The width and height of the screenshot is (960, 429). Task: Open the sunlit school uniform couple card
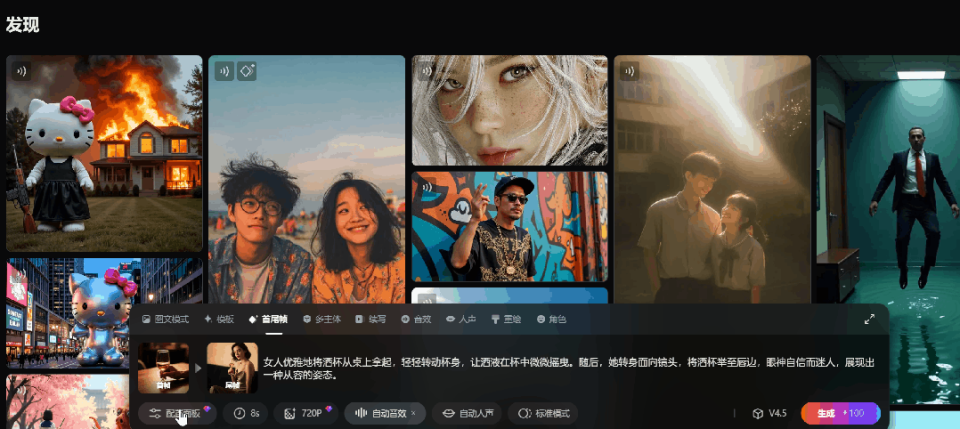coord(712,179)
